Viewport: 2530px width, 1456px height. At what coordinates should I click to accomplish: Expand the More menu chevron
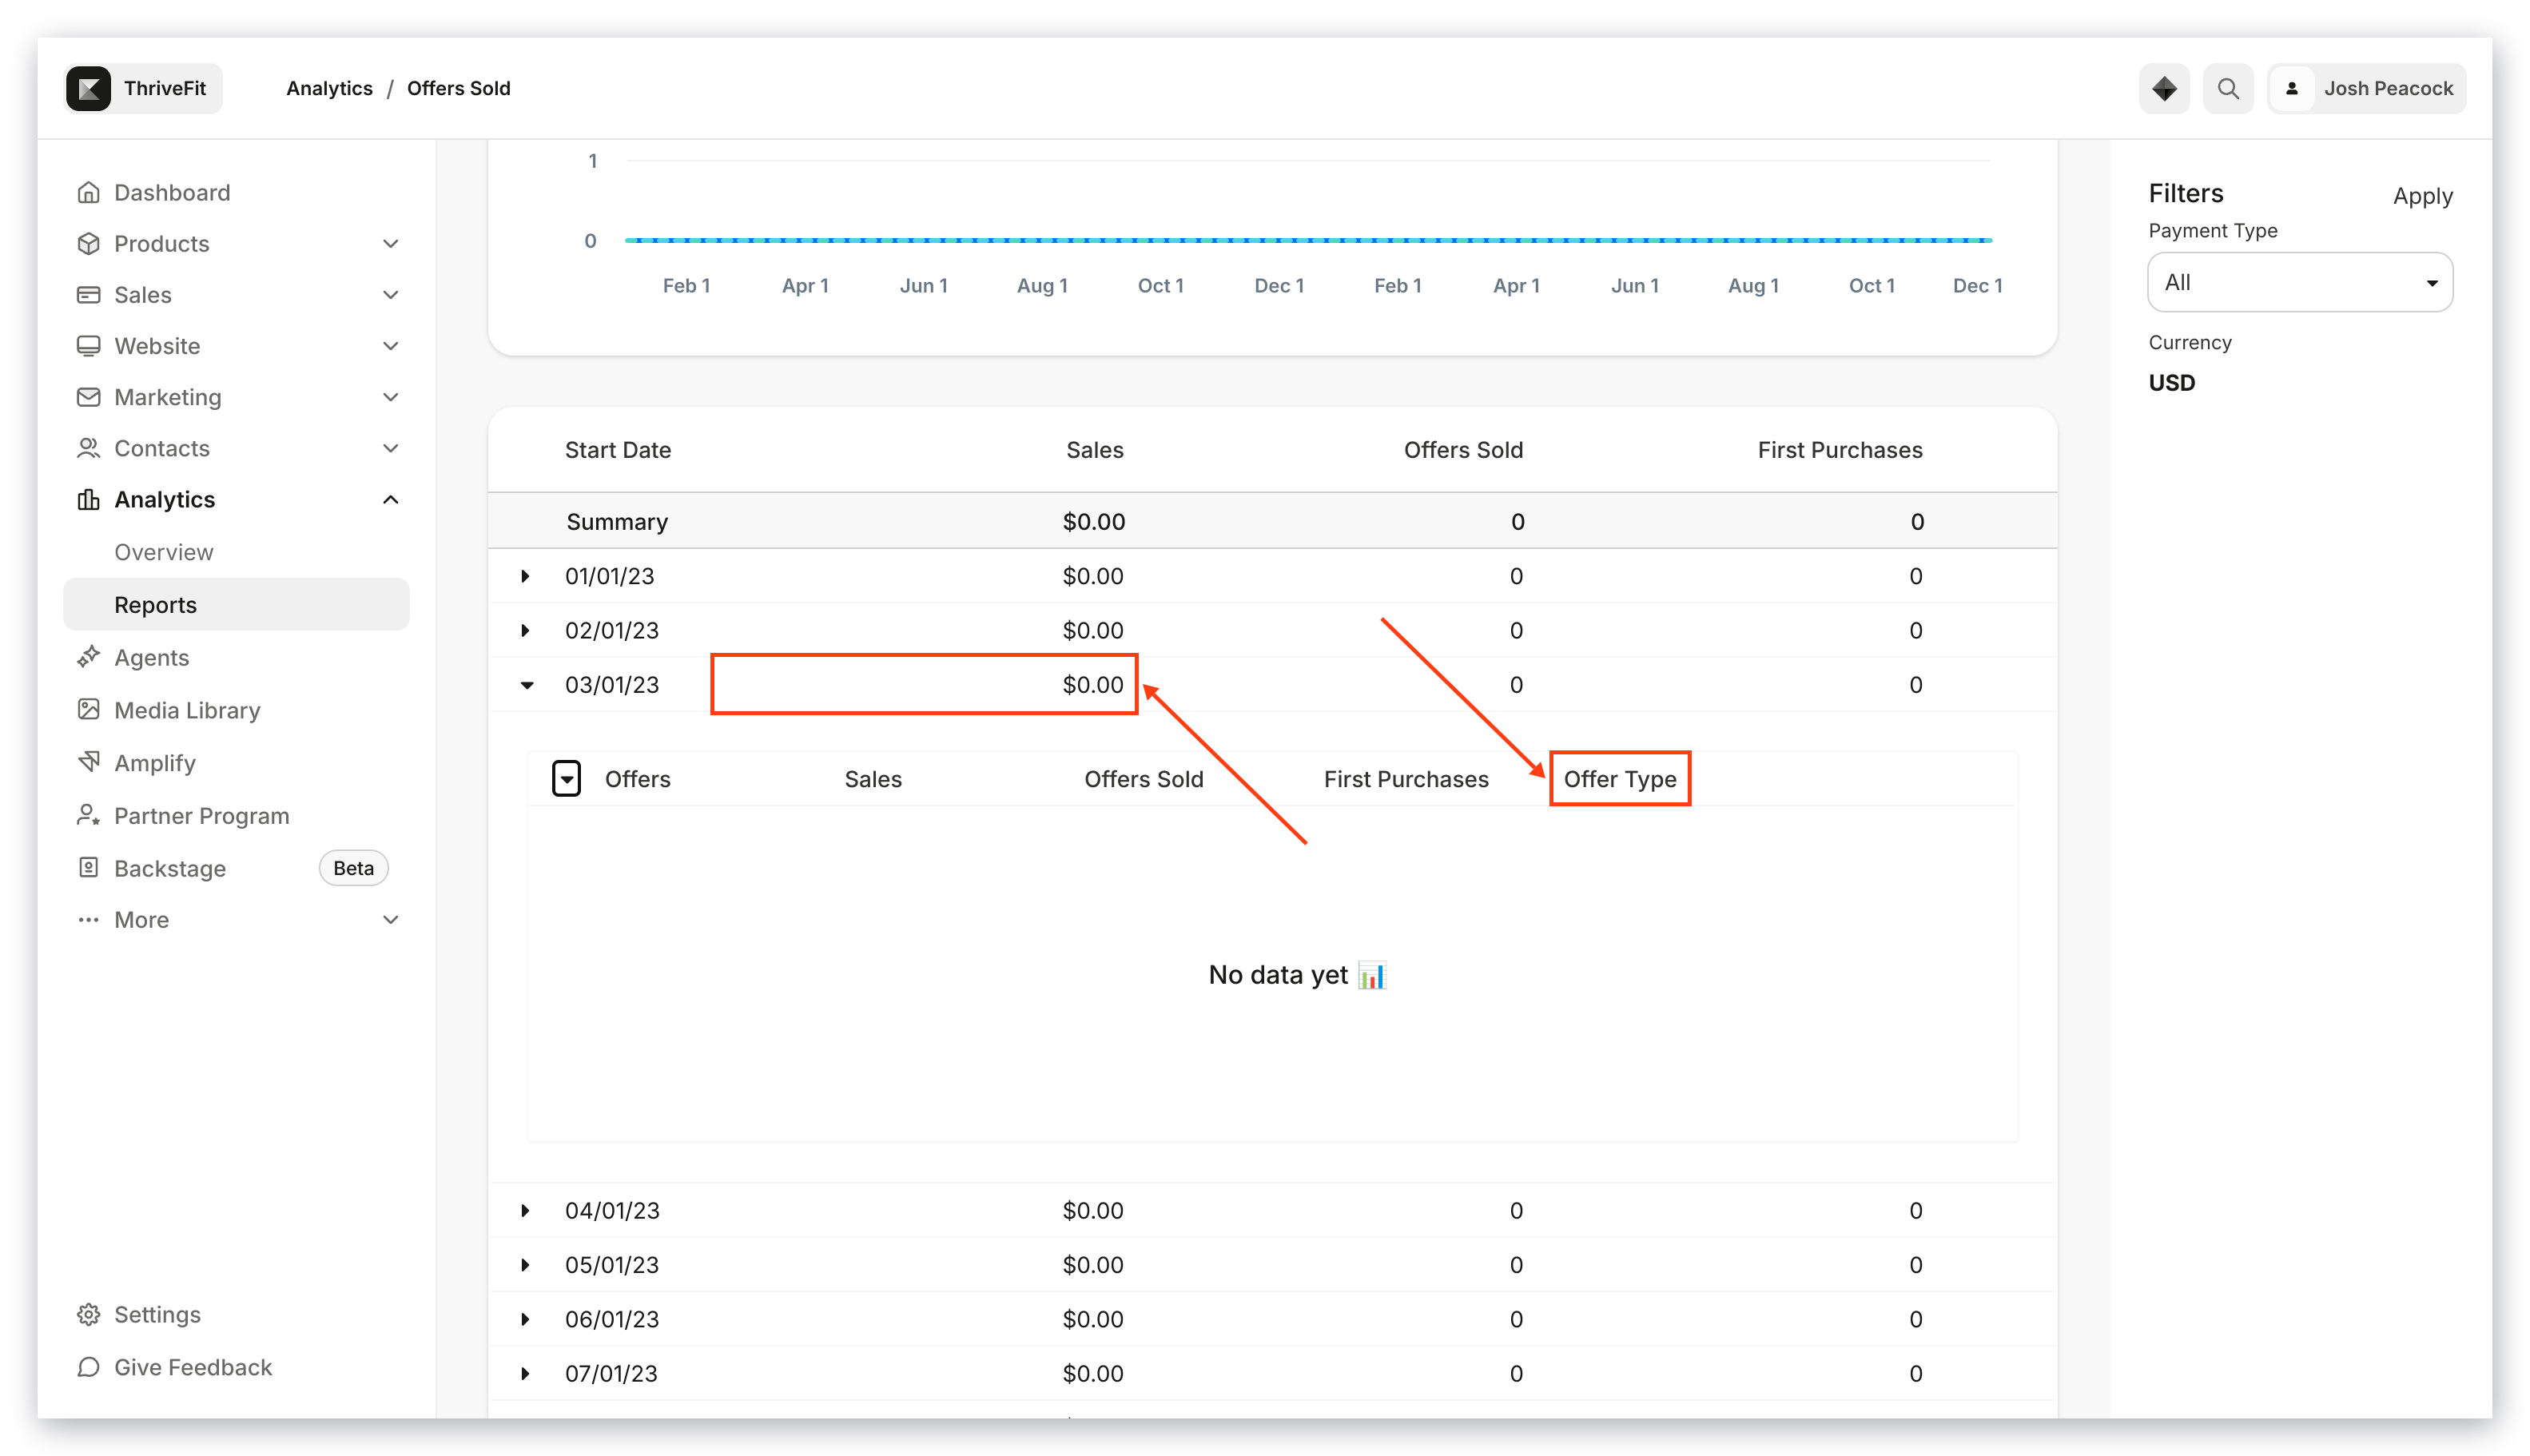click(x=391, y=920)
